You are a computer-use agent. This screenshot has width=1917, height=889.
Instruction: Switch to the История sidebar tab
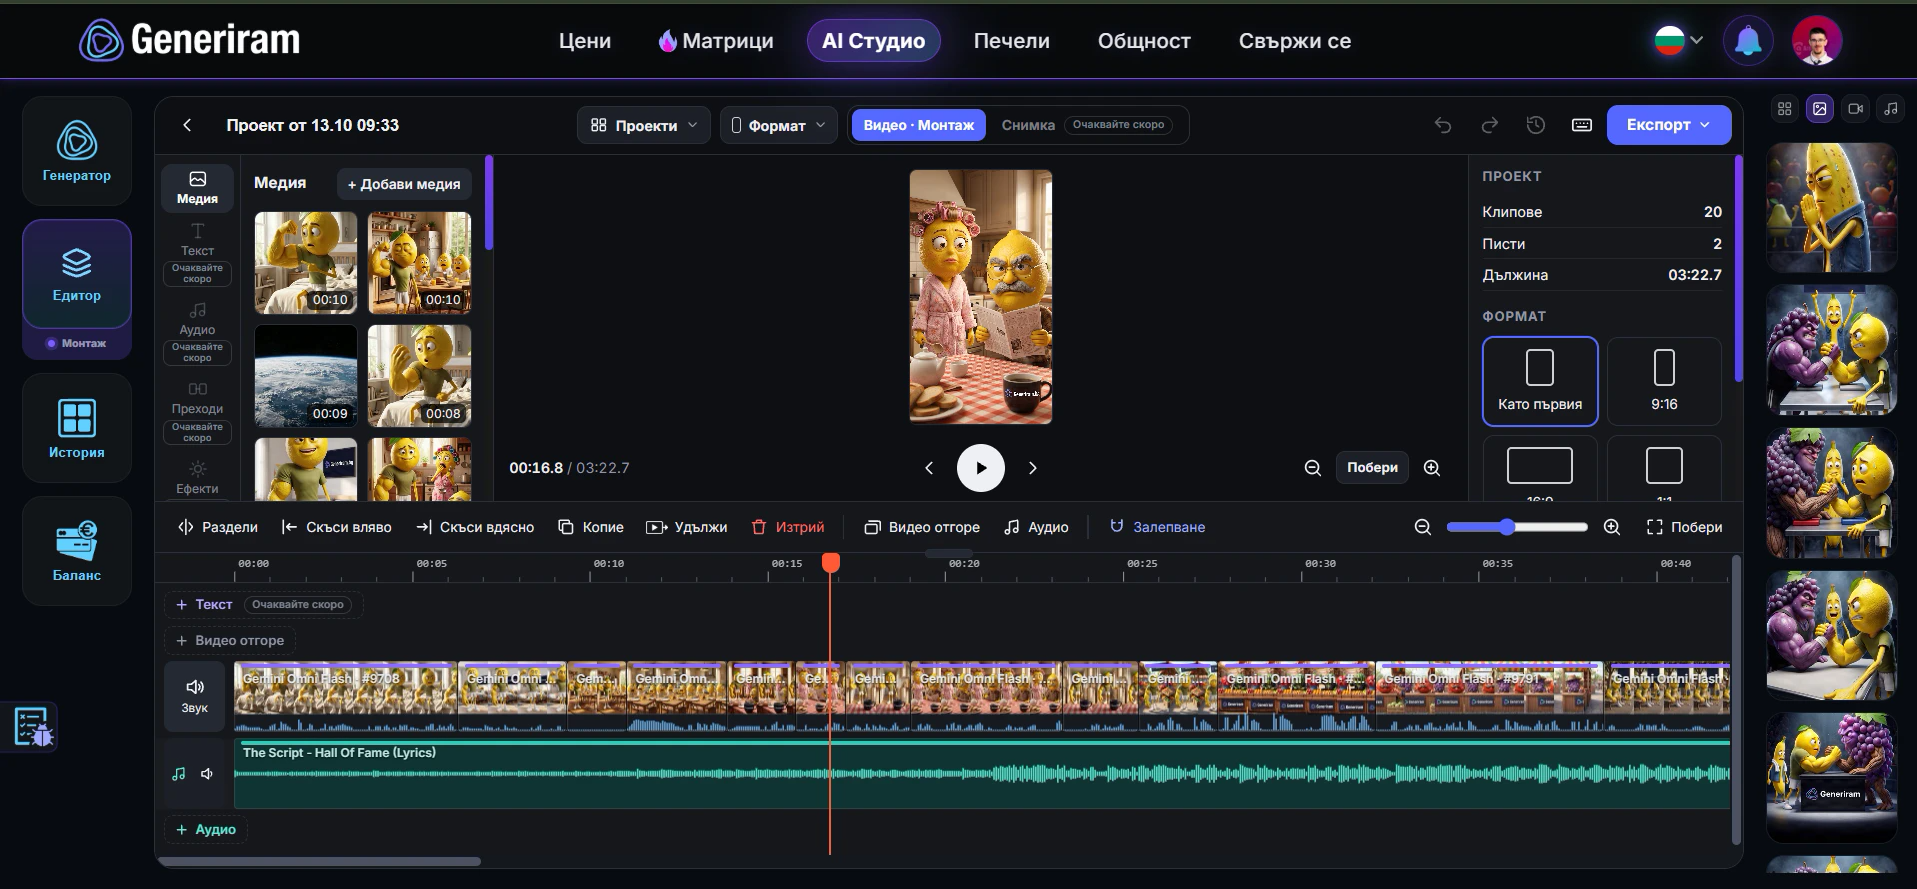pyautogui.click(x=77, y=428)
